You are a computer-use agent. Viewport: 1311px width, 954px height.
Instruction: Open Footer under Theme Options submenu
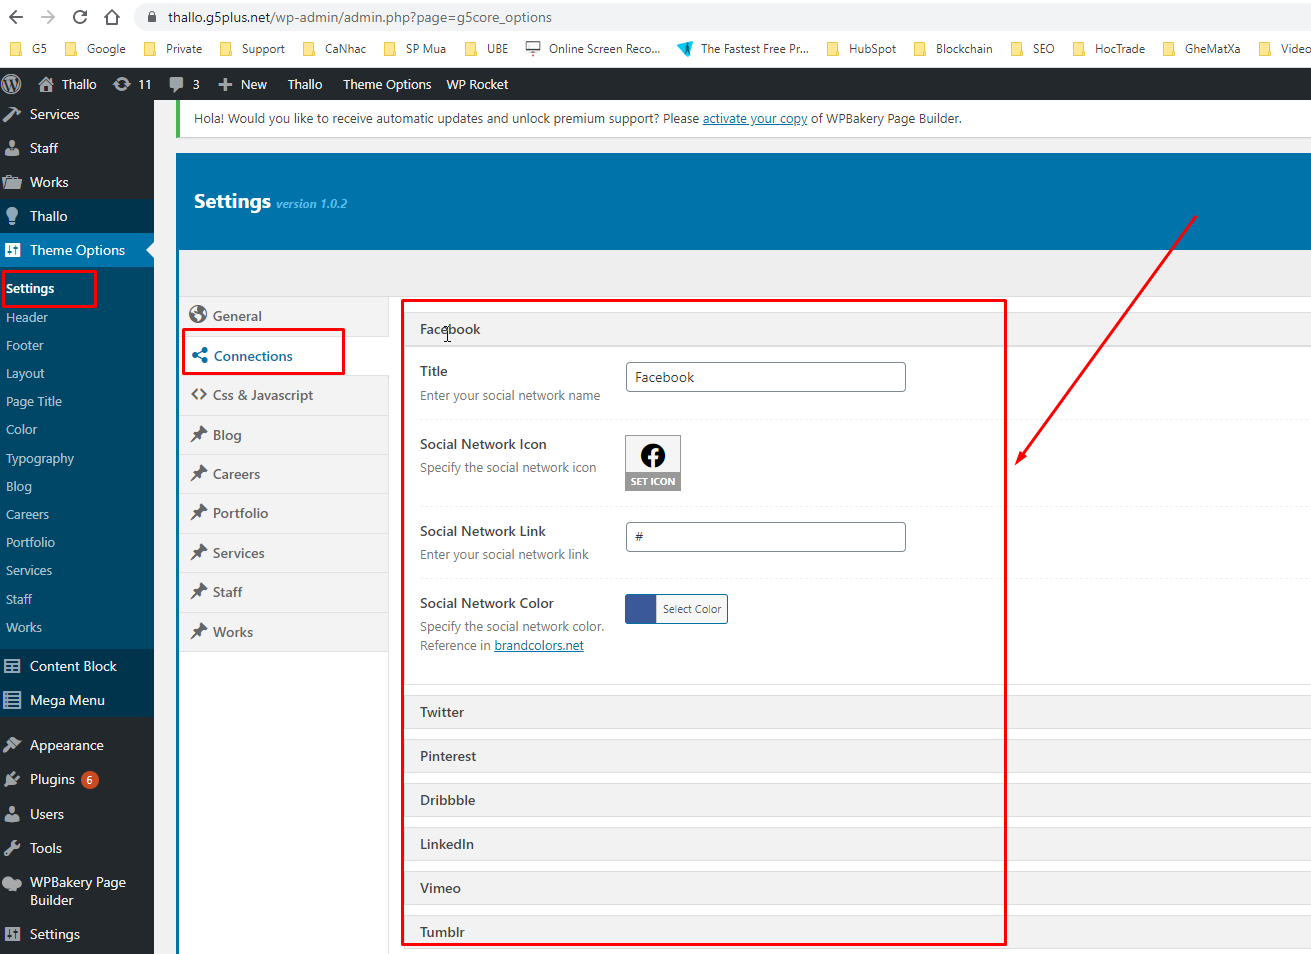pyautogui.click(x=25, y=345)
